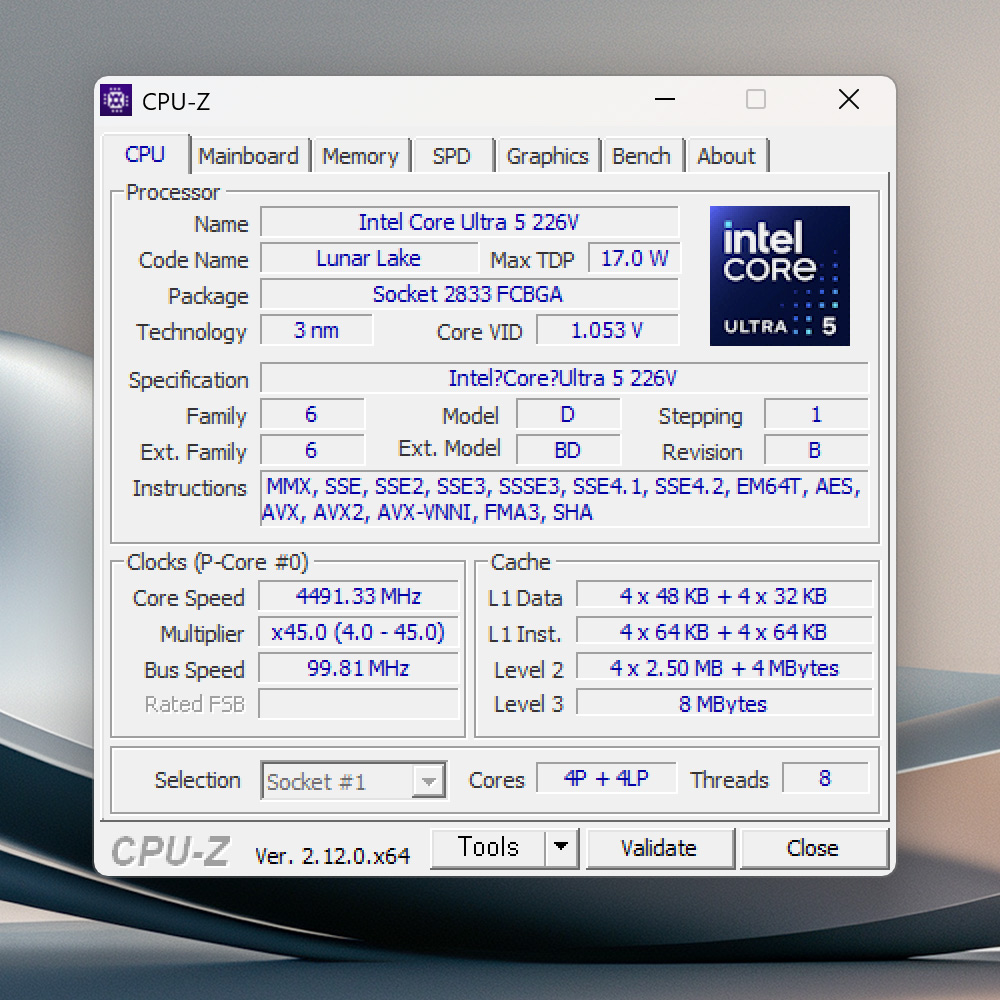Click the Ext. Family value 6
This screenshot has width=1000, height=1000.
coord(312,450)
